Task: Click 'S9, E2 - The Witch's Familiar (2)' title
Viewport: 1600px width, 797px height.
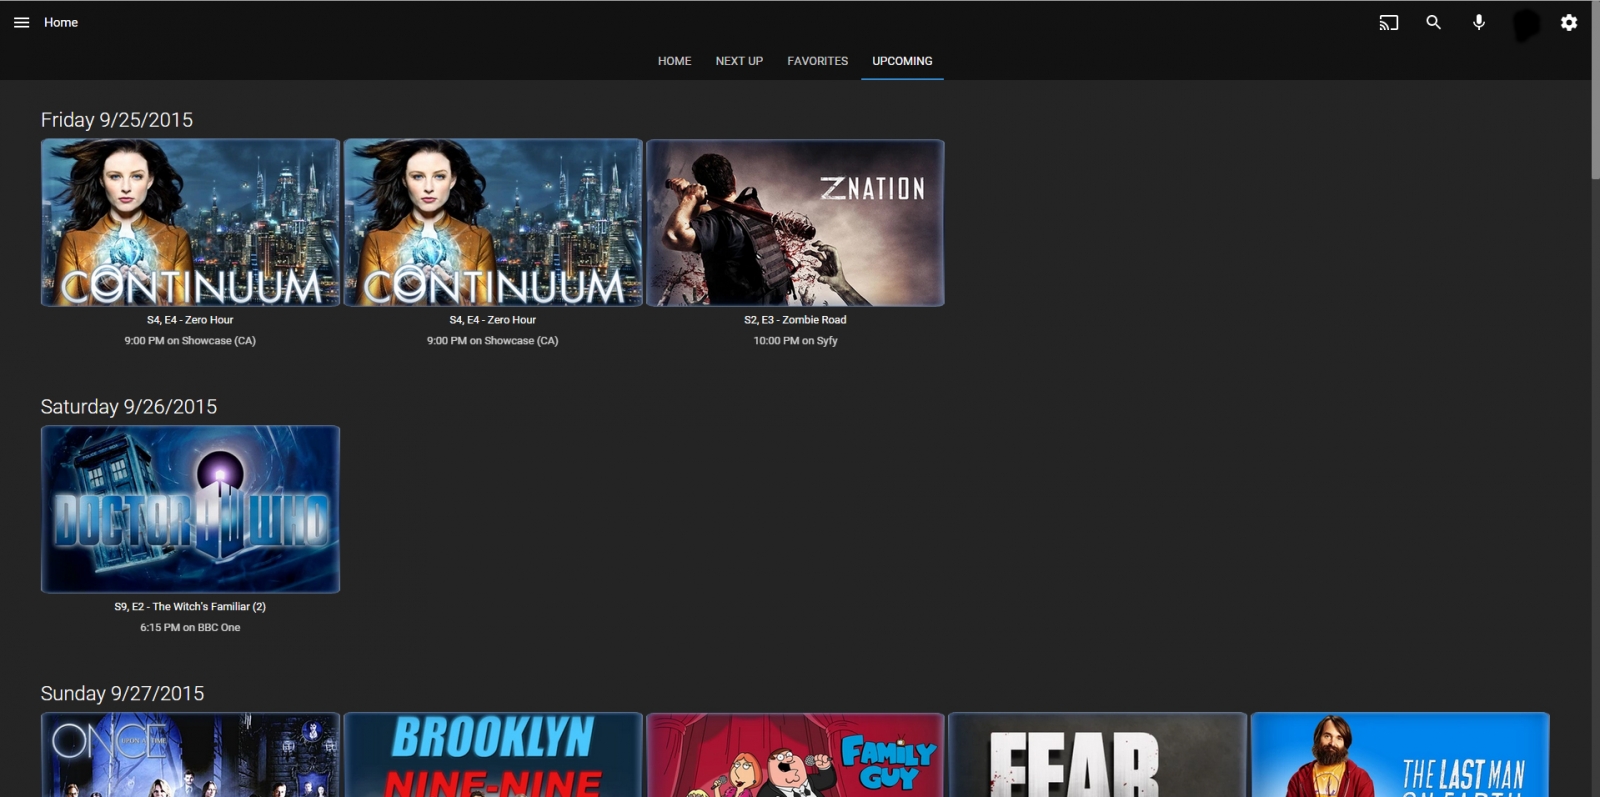Action: point(190,607)
